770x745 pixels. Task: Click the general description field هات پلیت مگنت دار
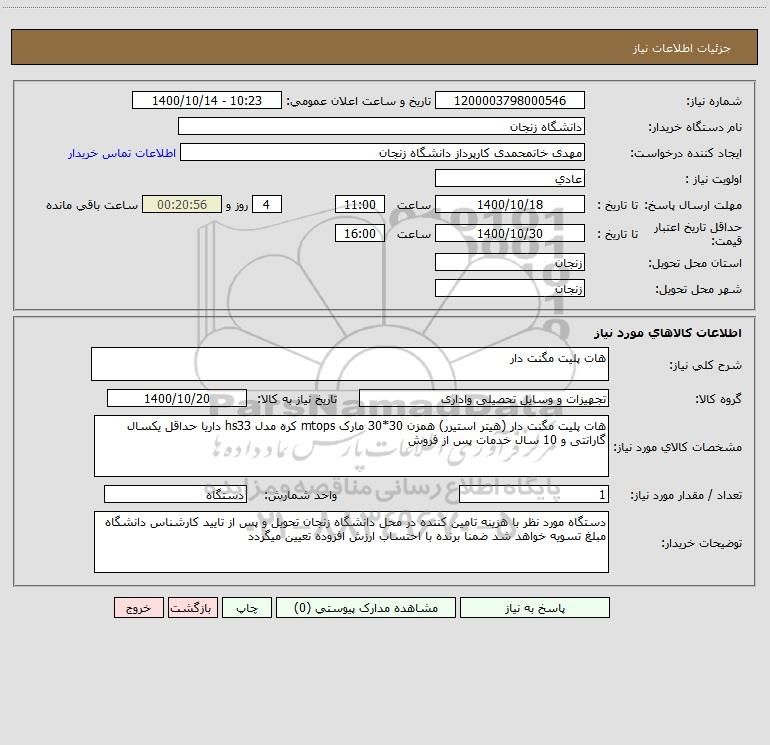350,364
